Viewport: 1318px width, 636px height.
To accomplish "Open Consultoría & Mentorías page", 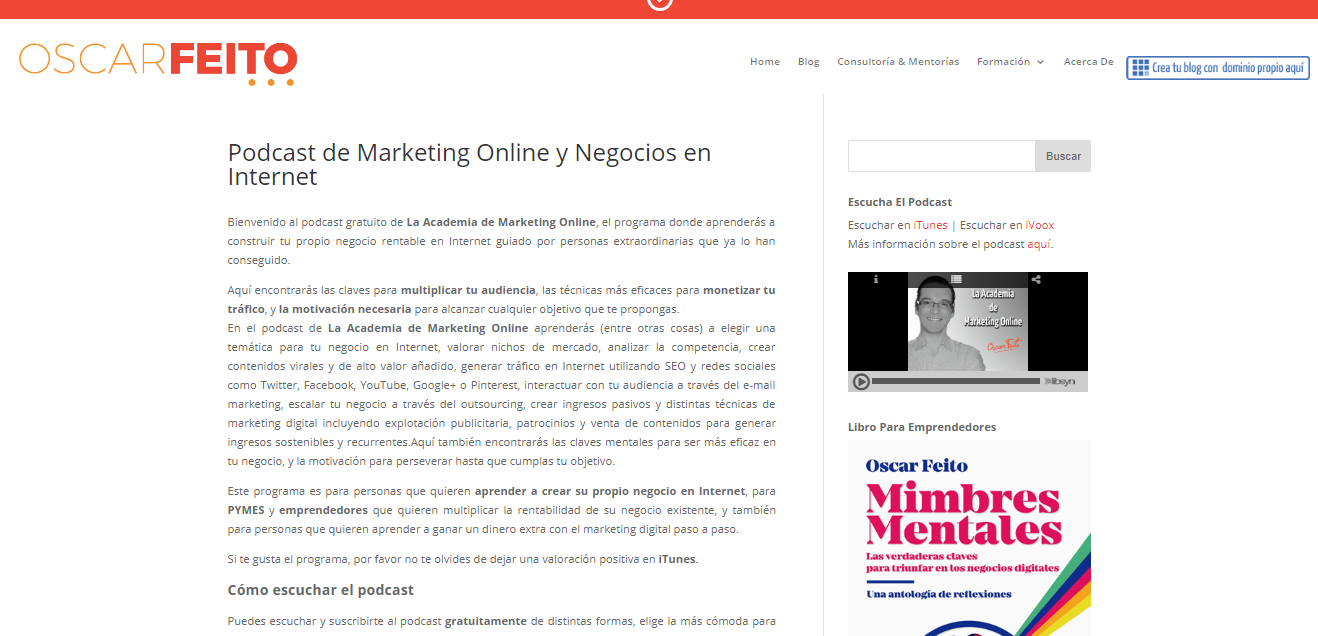I will click(x=898, y=62).
